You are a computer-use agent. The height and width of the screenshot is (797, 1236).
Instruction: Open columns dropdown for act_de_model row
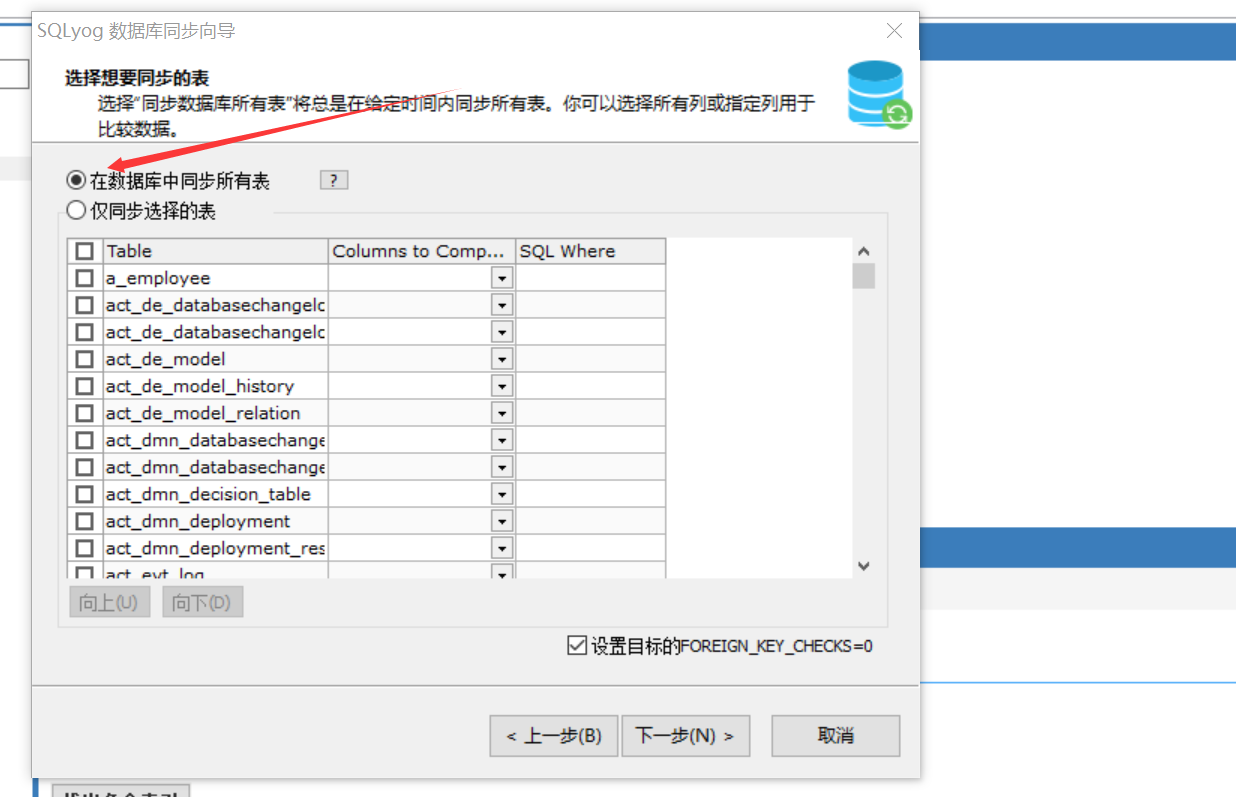point(502,359)
